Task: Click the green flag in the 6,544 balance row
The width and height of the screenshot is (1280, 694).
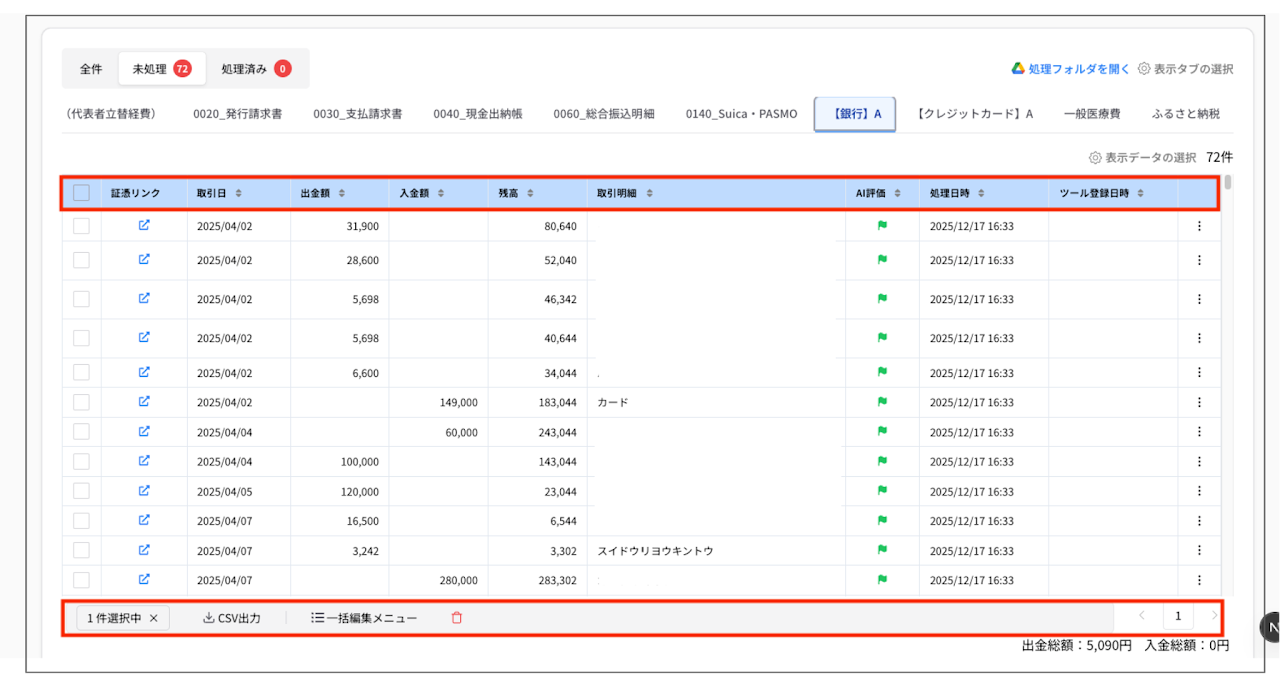Action: pos(882,520)
